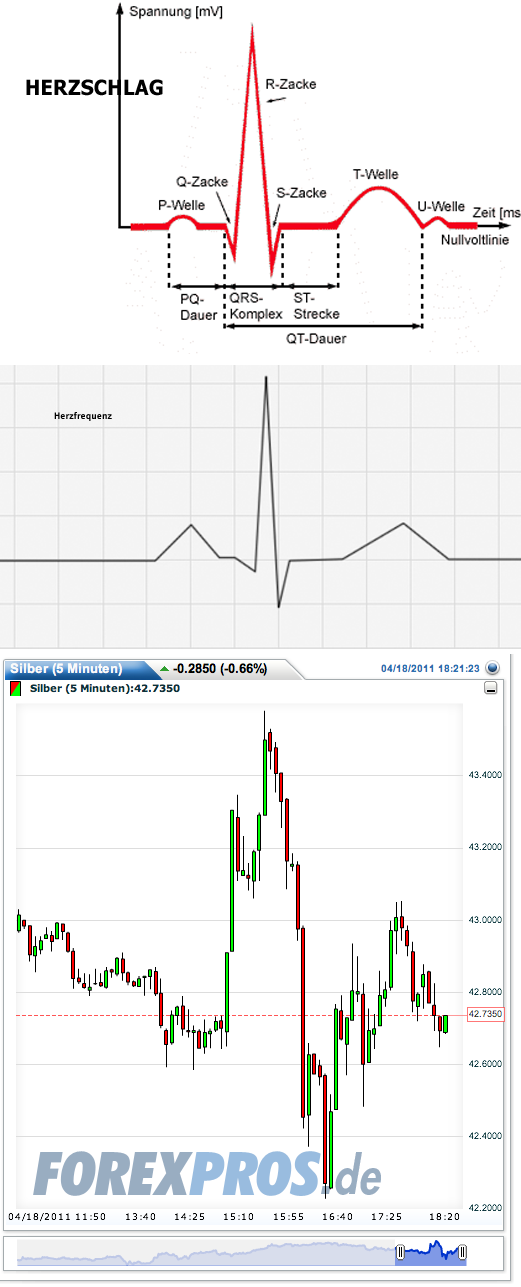Click the T-Welle label
This screenshot has height=1287, width=521.
coord(375,174)
